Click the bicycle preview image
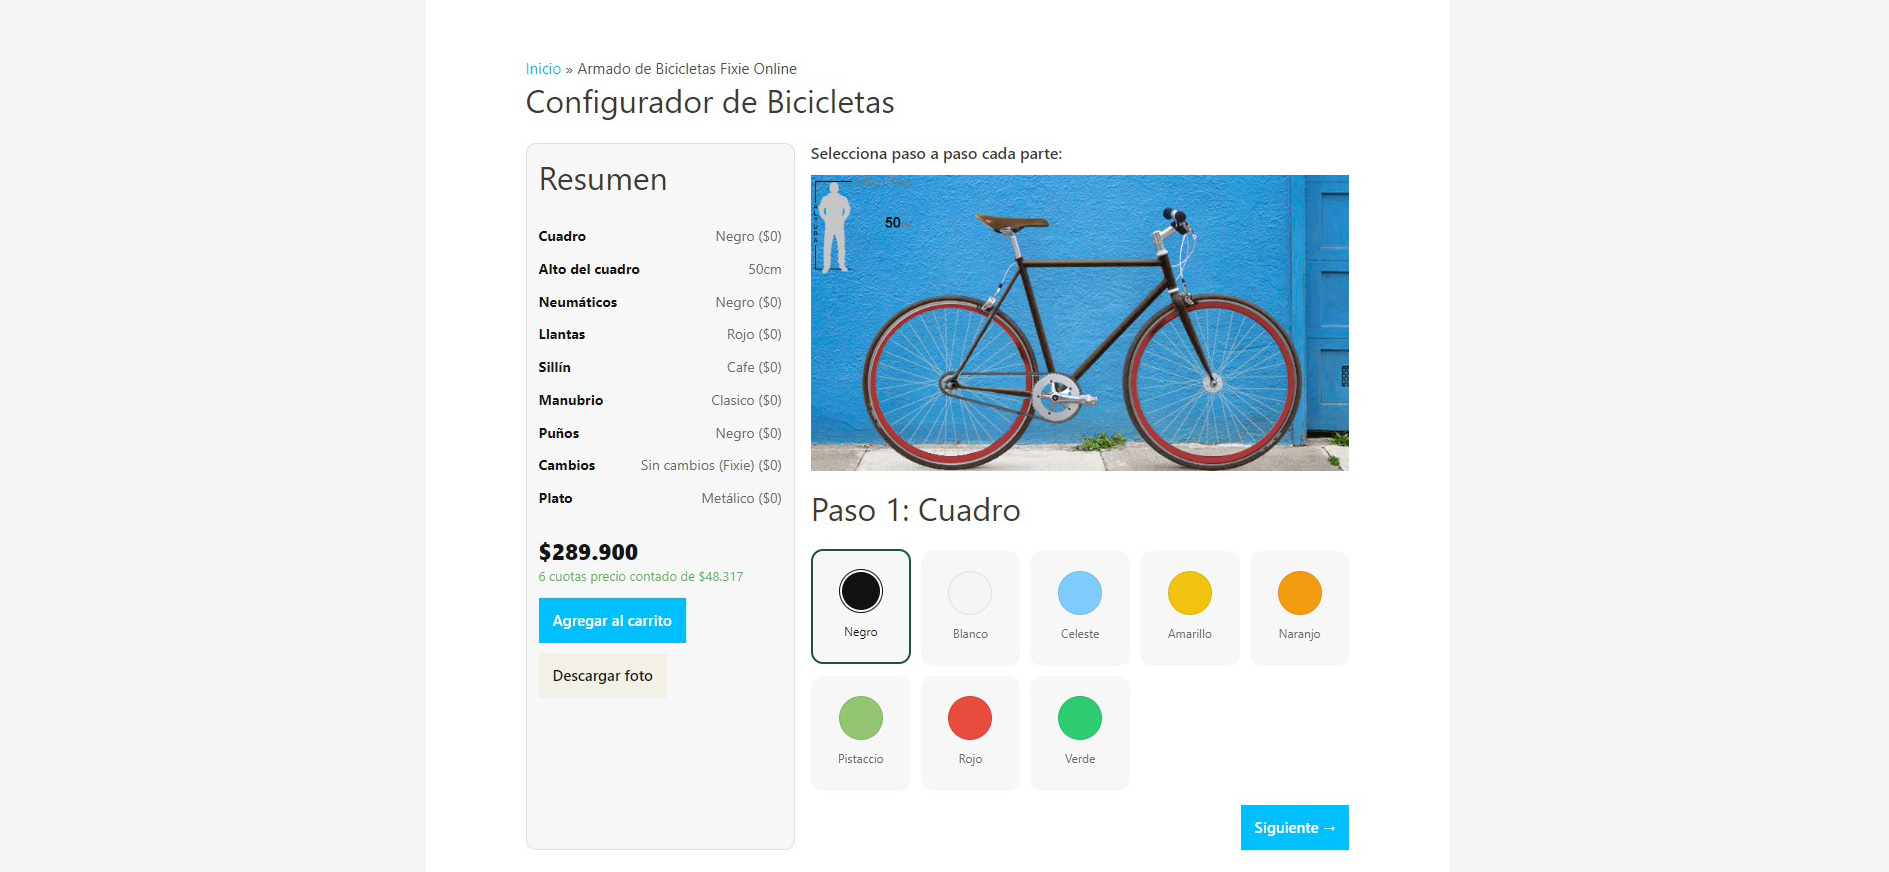This screenshot has width=1889, height=872. [x=1080, y=323]
